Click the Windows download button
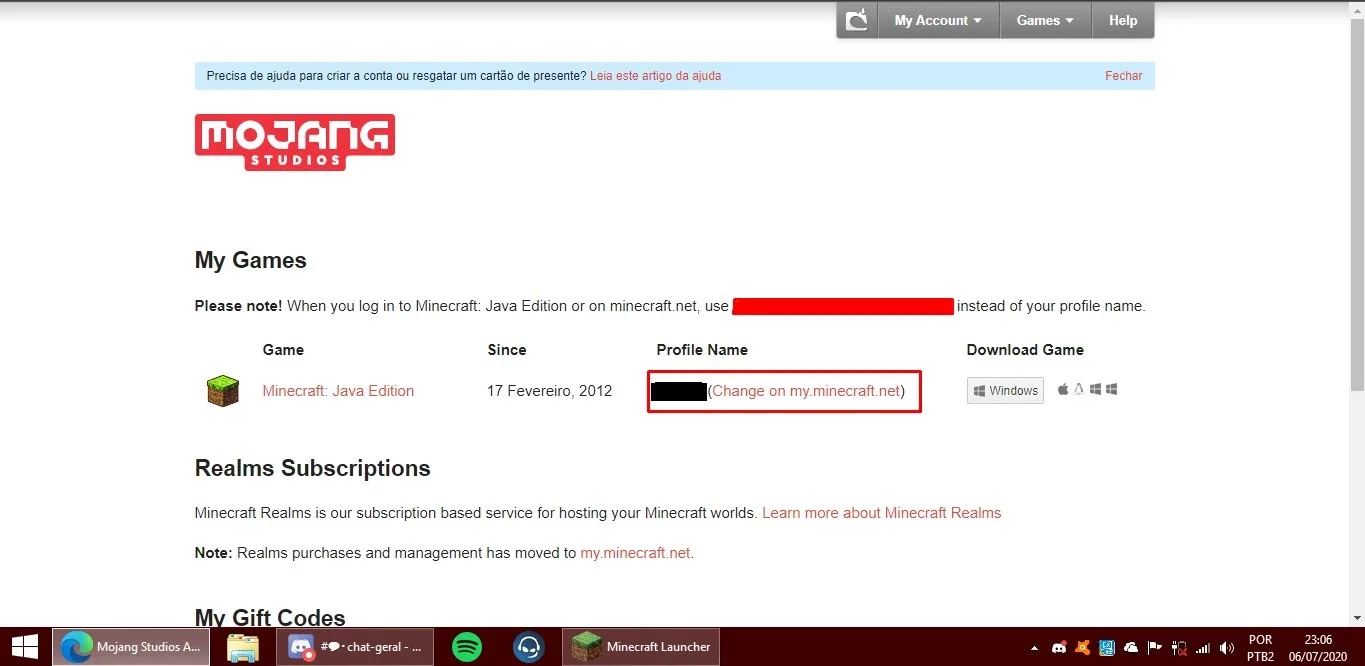The height and width of the screenshot is (666, 1365). pyautogui.click(x=1005, y=390)
